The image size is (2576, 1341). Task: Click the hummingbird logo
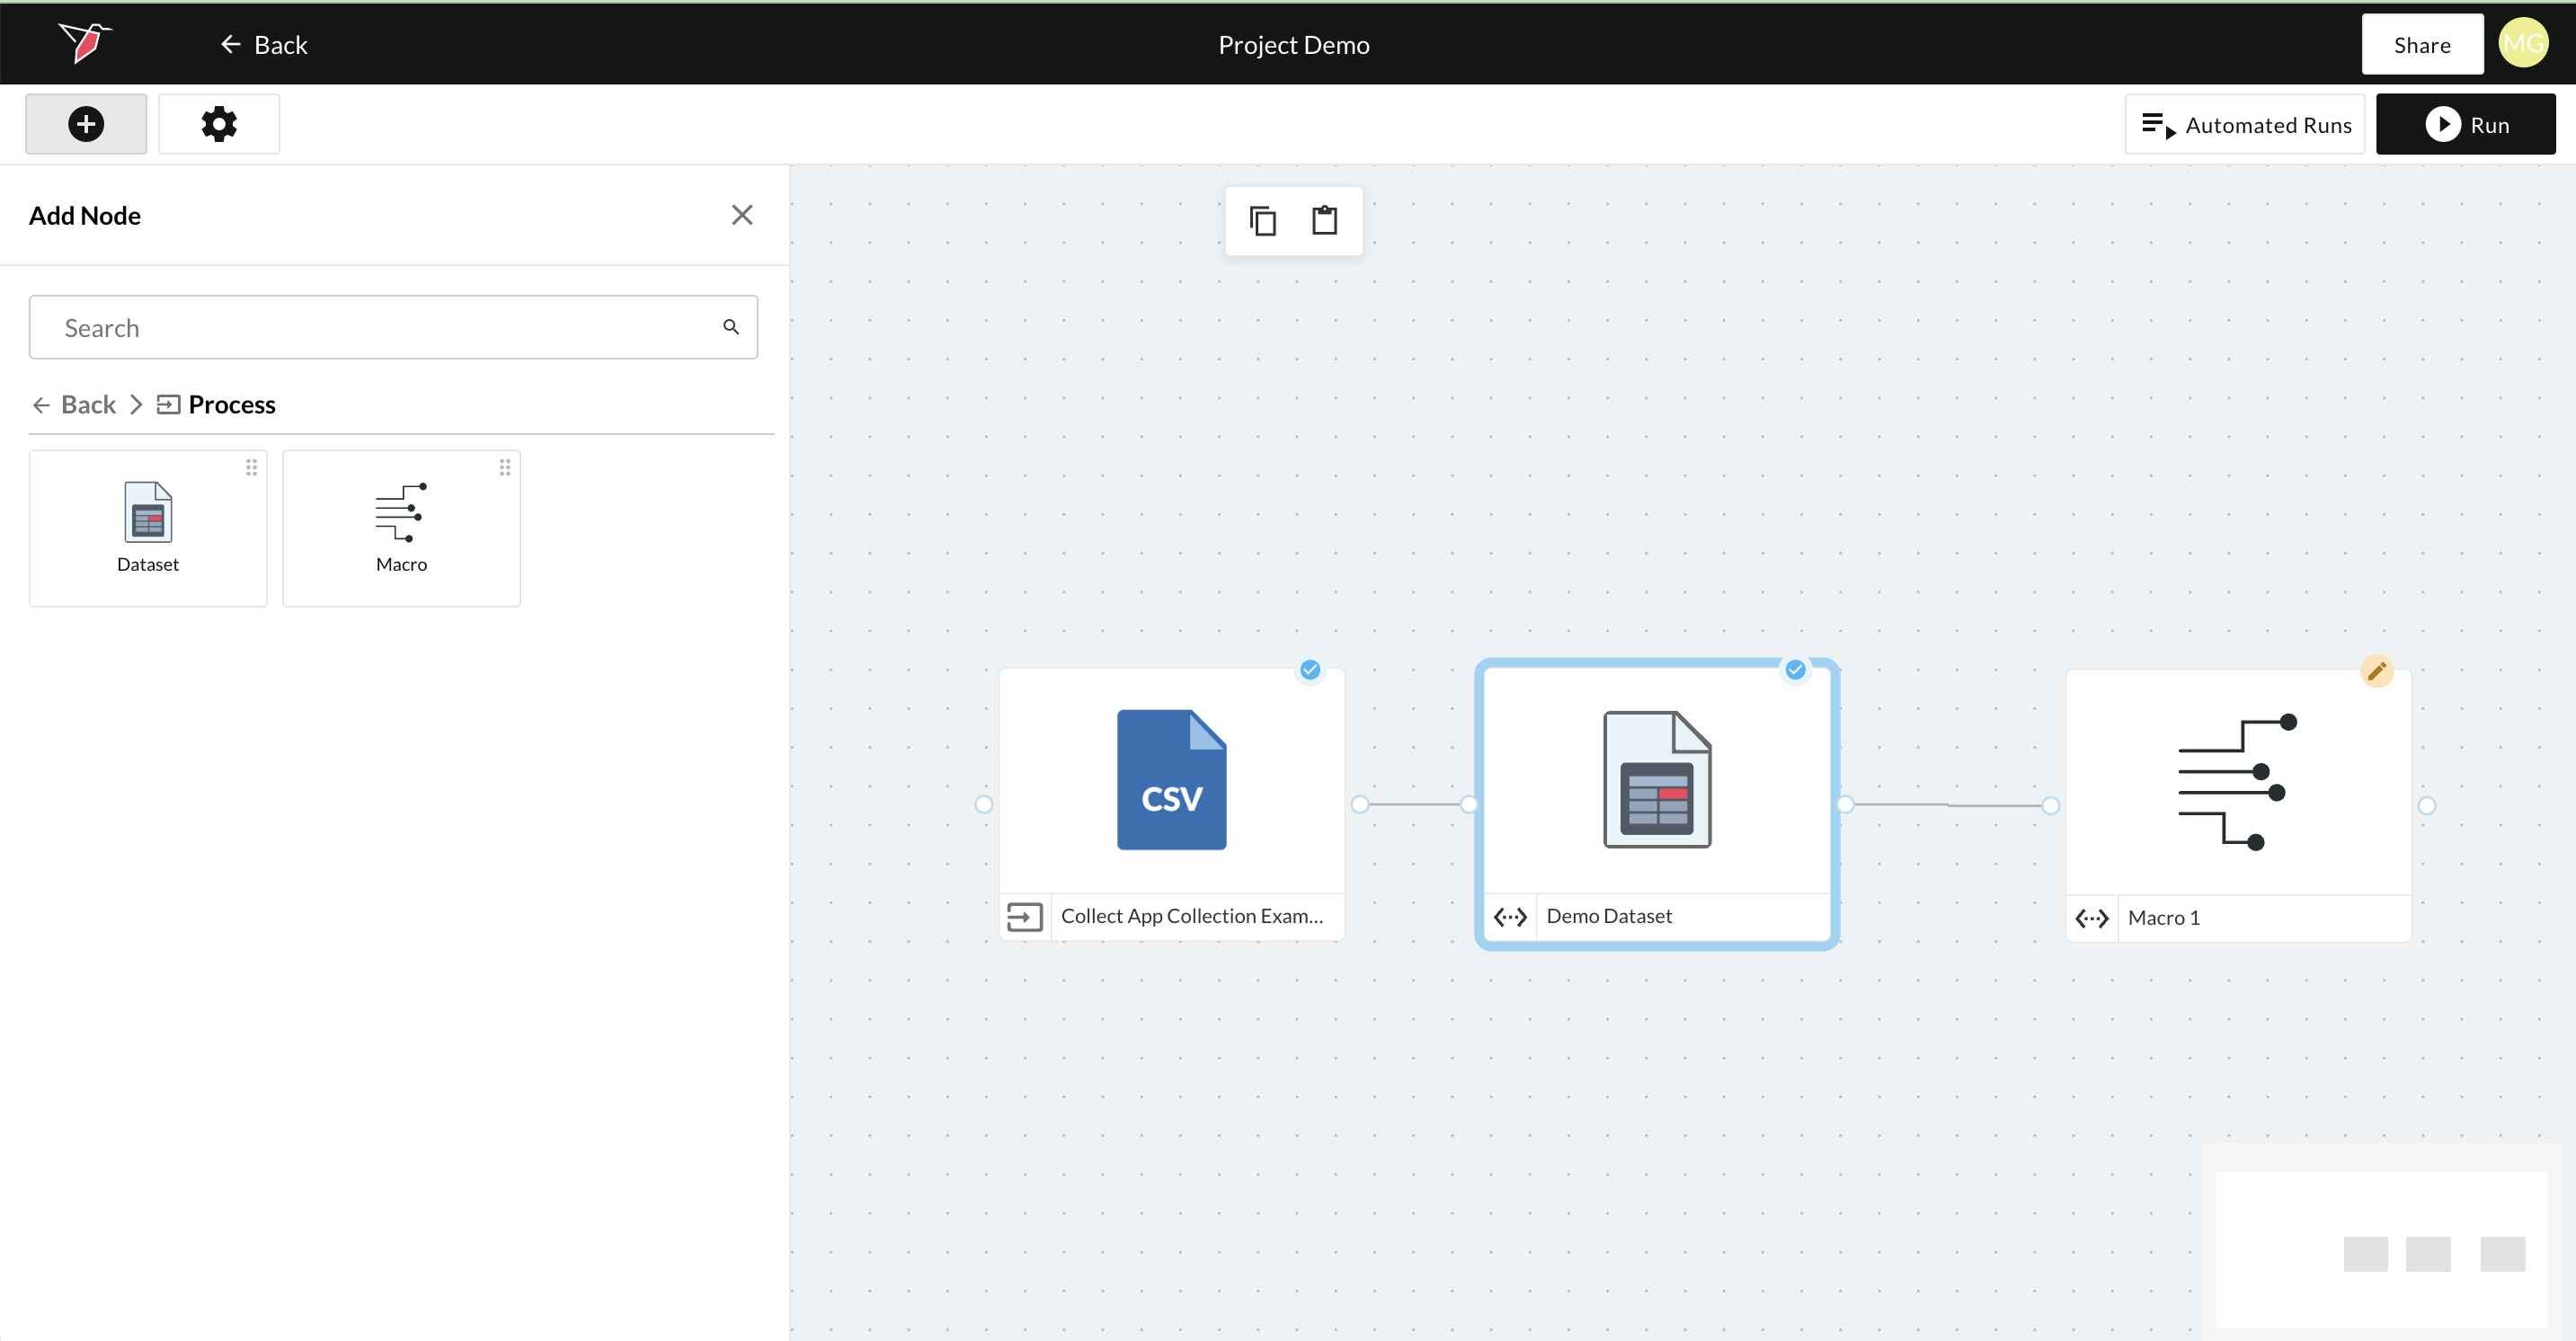pyautogui.click(x=85, y=43)
